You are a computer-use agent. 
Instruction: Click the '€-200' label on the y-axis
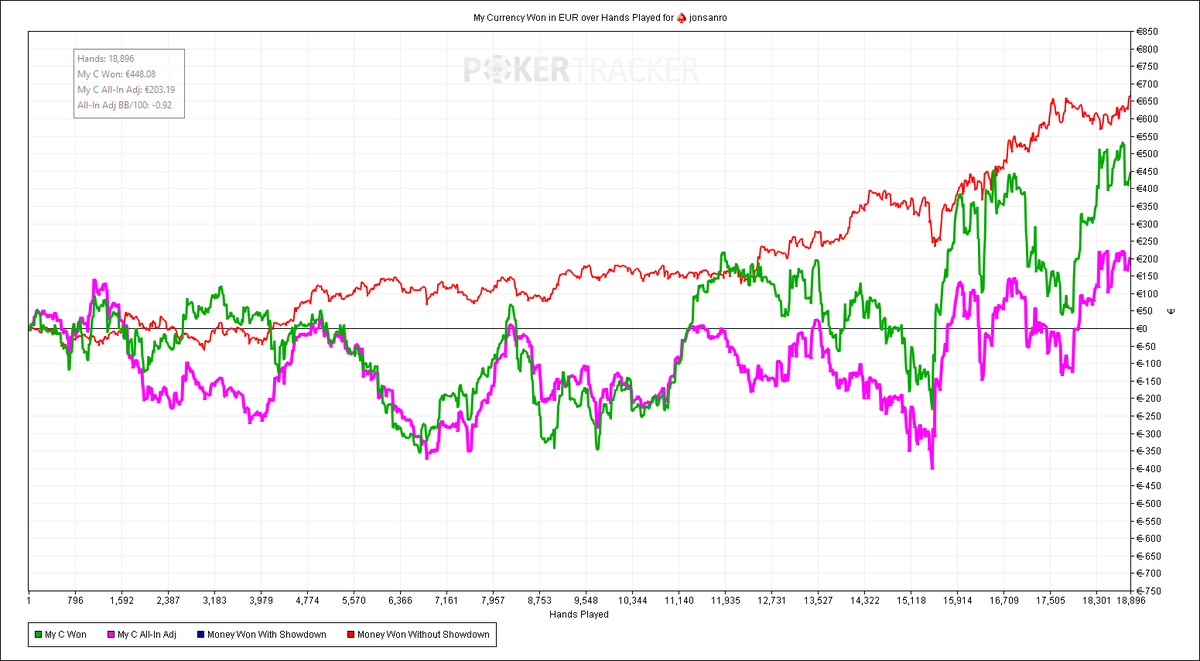point(1150,399)
